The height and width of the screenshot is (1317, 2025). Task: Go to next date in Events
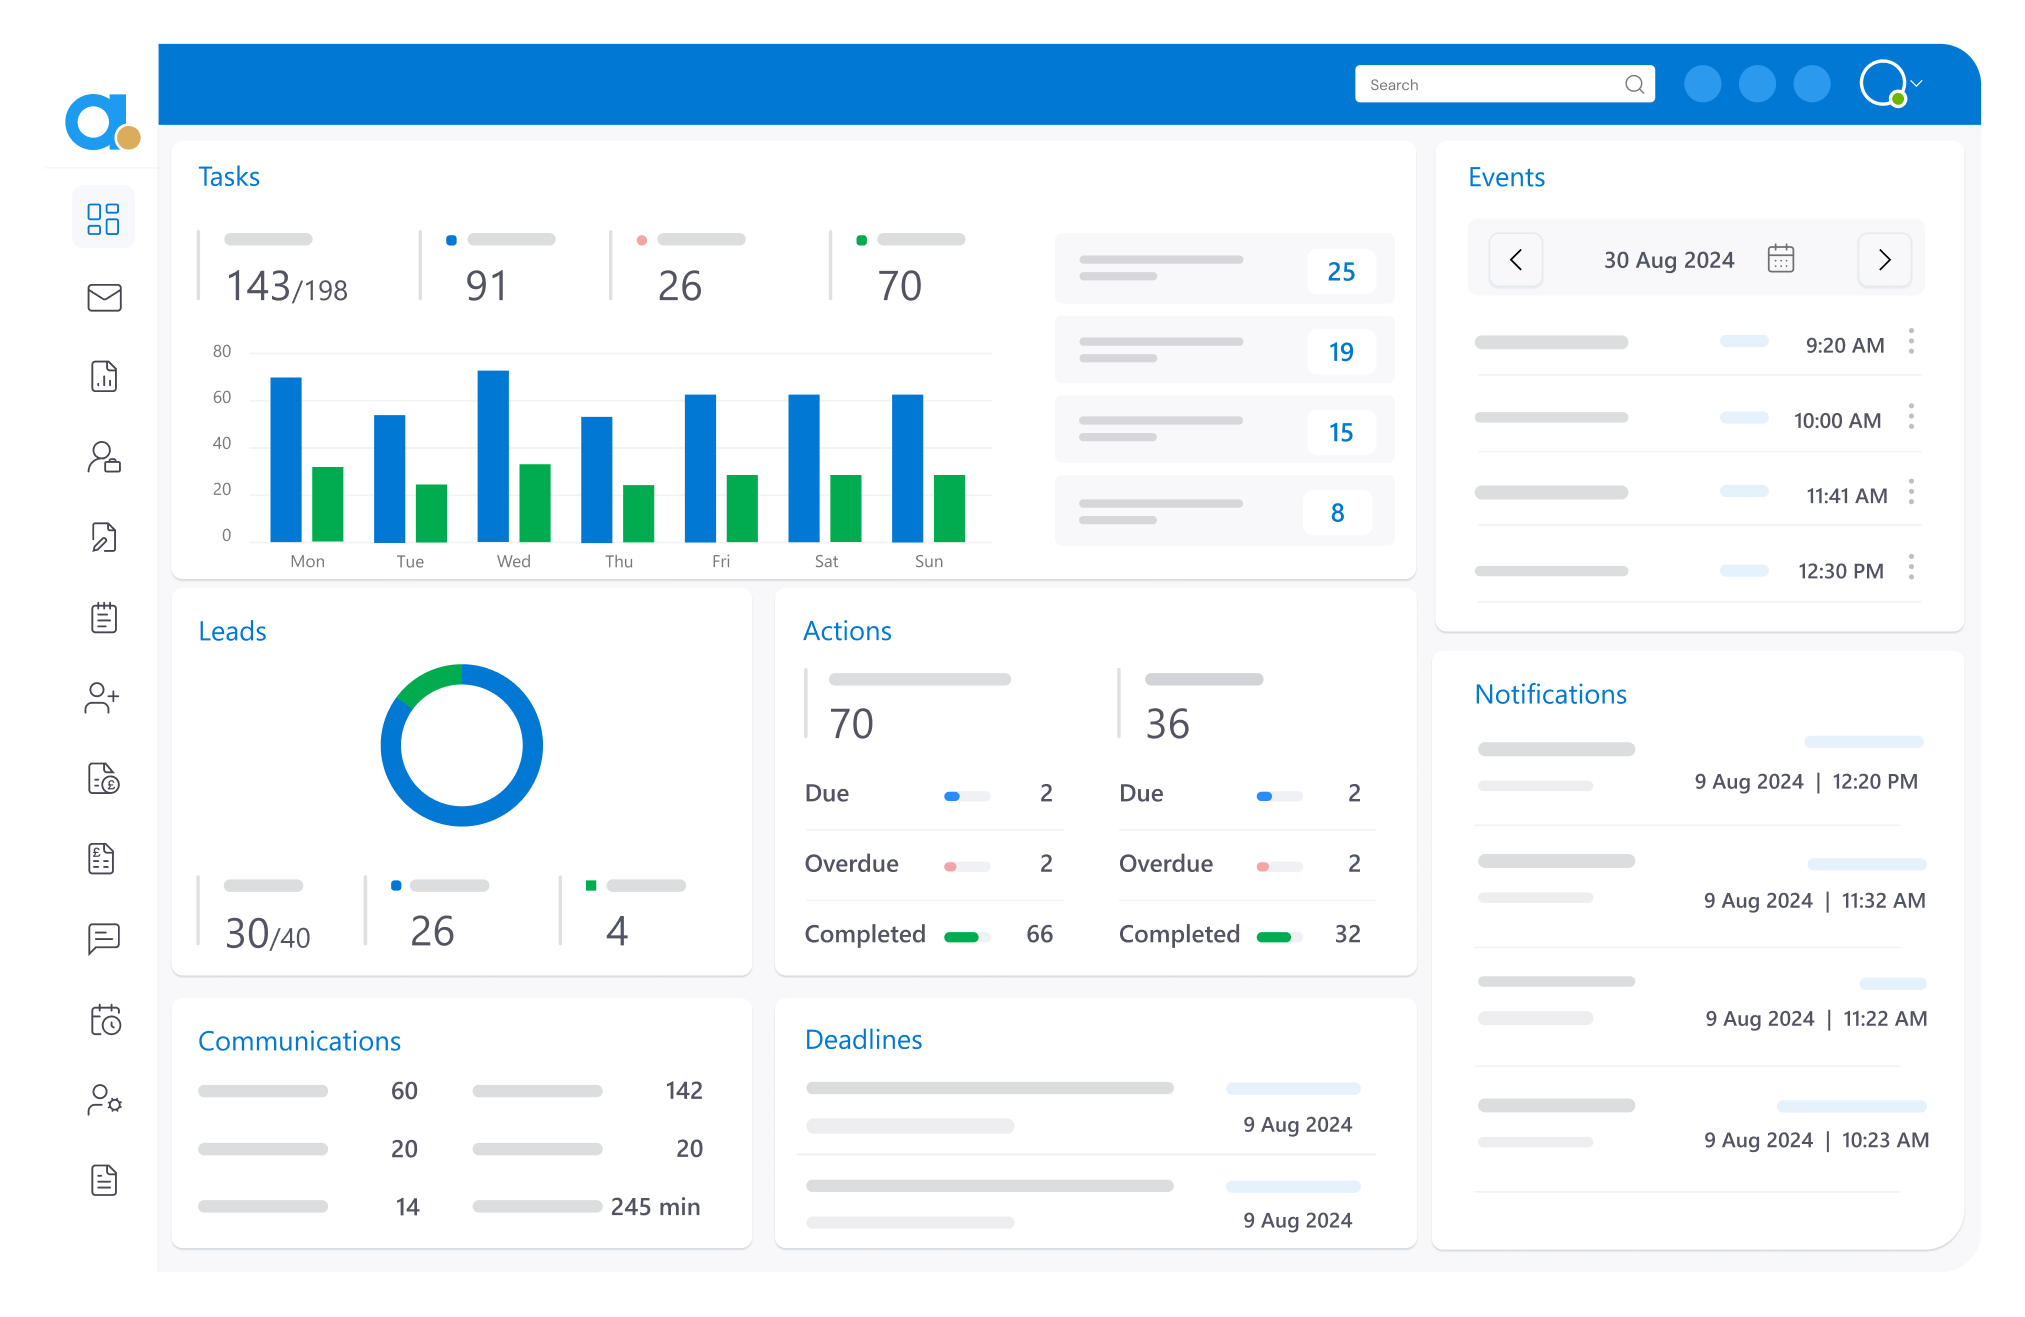tap(1884, 260)
